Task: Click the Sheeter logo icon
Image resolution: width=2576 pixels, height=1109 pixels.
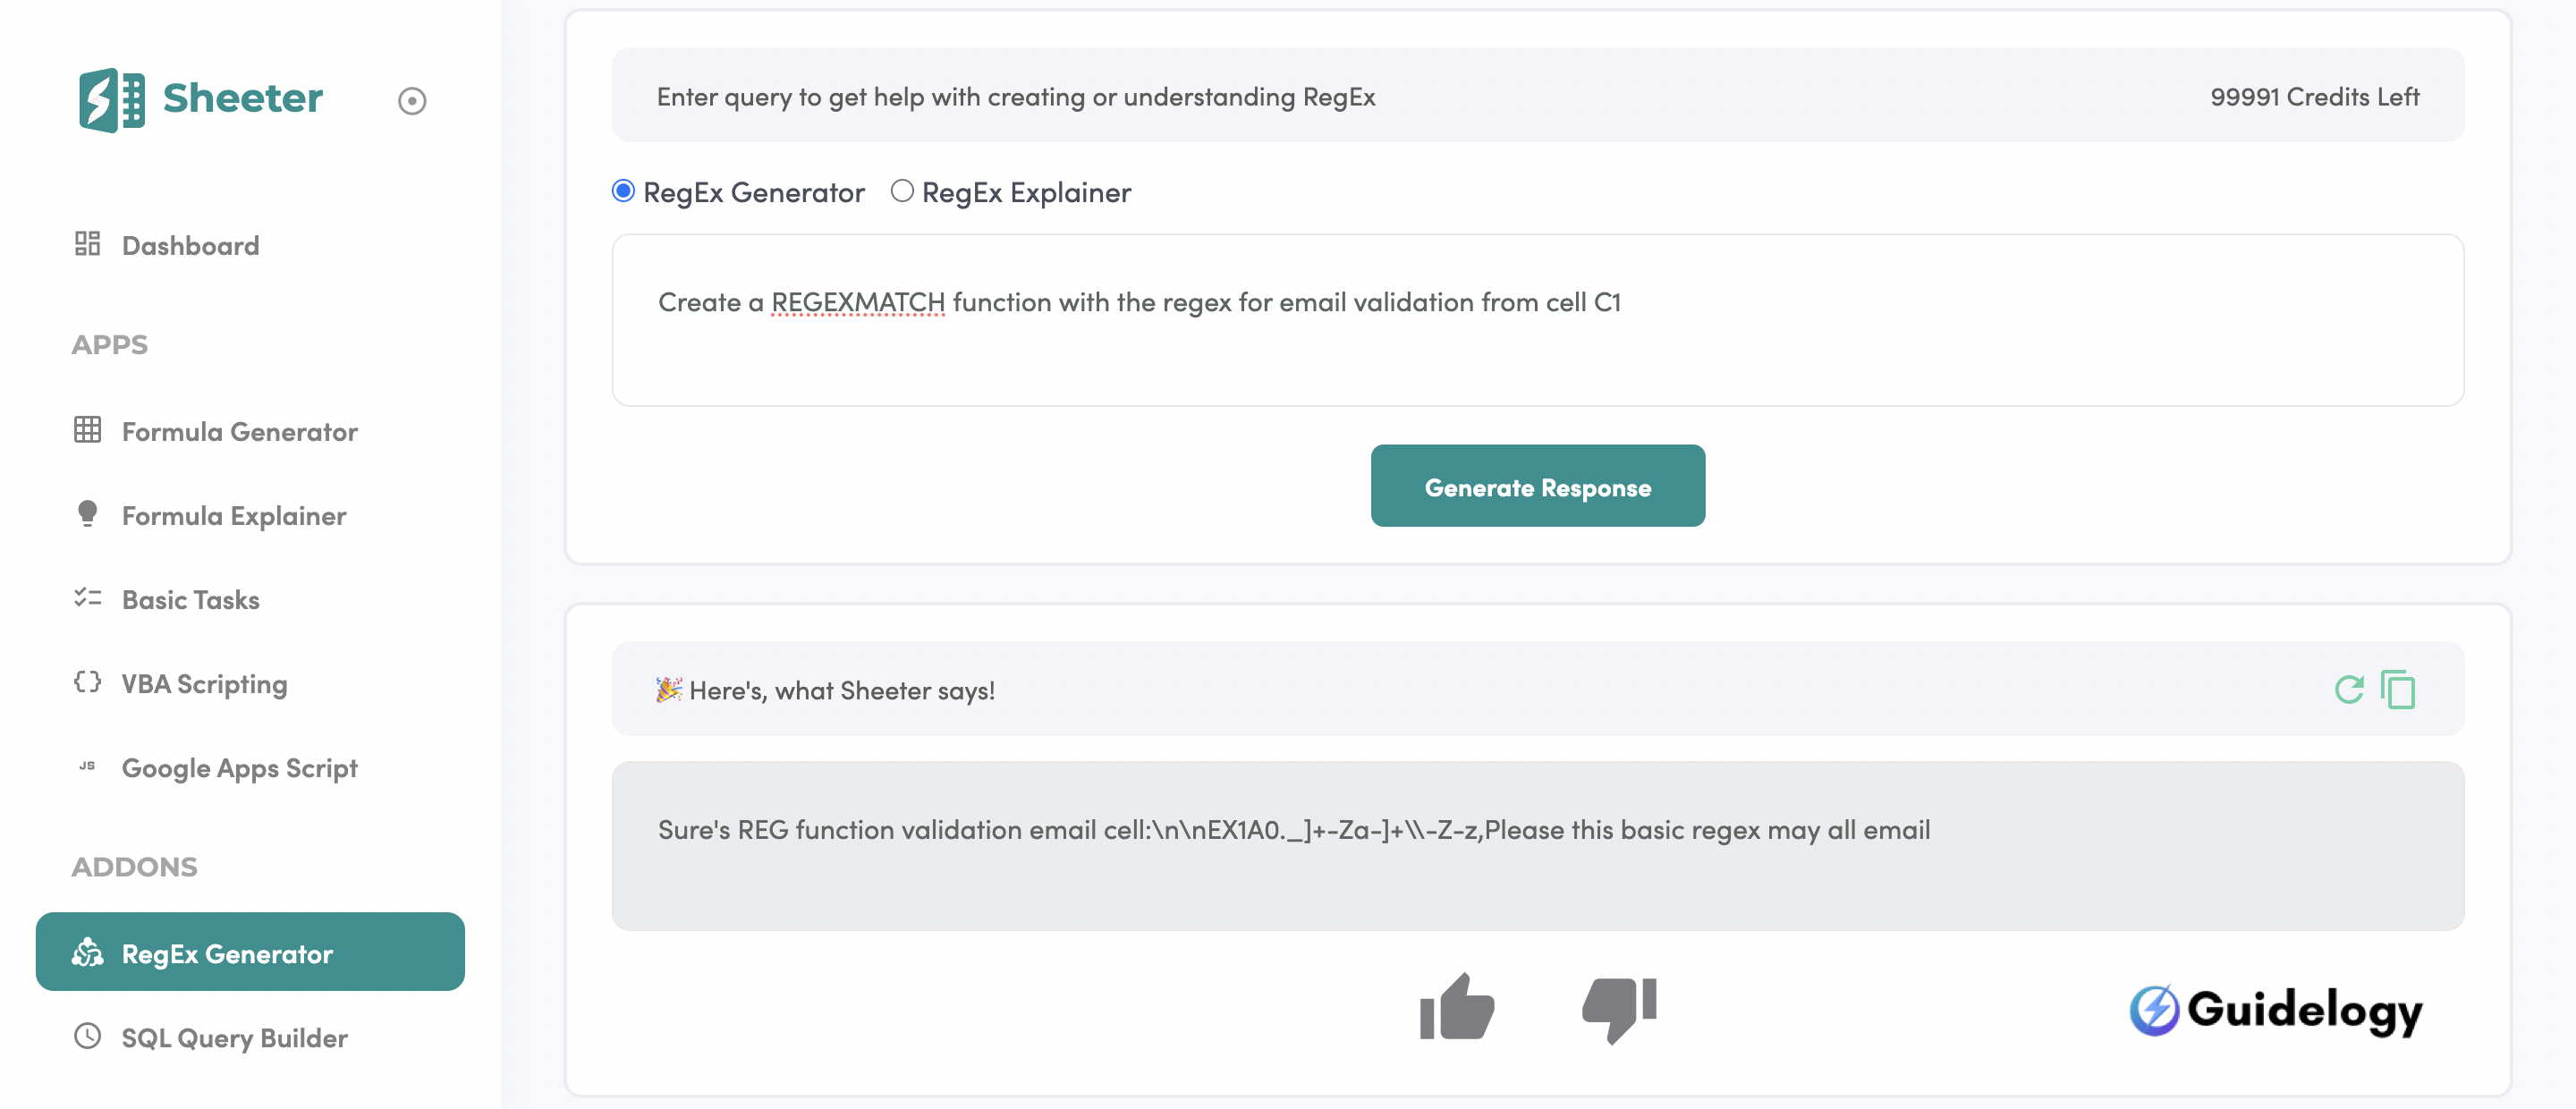Action: coord(111,100)
